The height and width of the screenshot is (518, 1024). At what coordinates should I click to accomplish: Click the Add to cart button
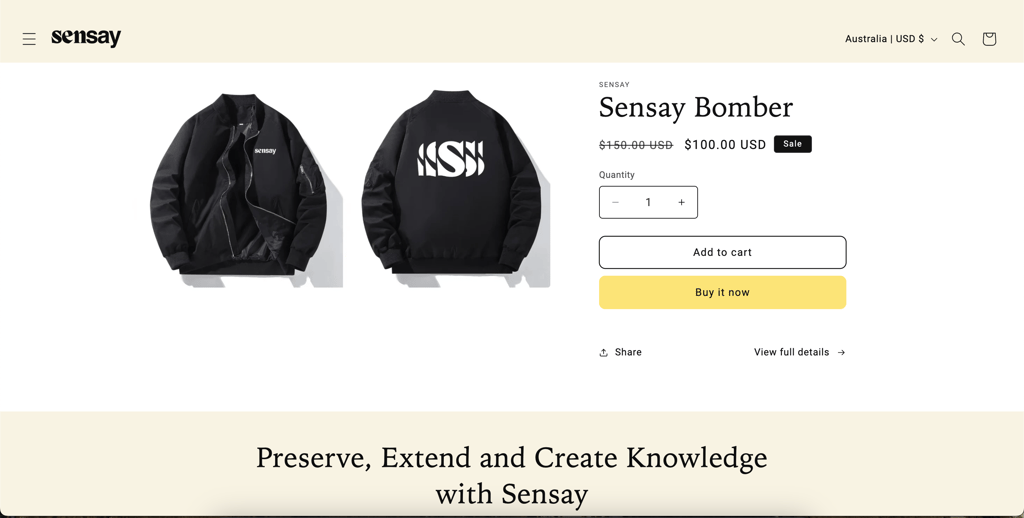coord(722,252)
